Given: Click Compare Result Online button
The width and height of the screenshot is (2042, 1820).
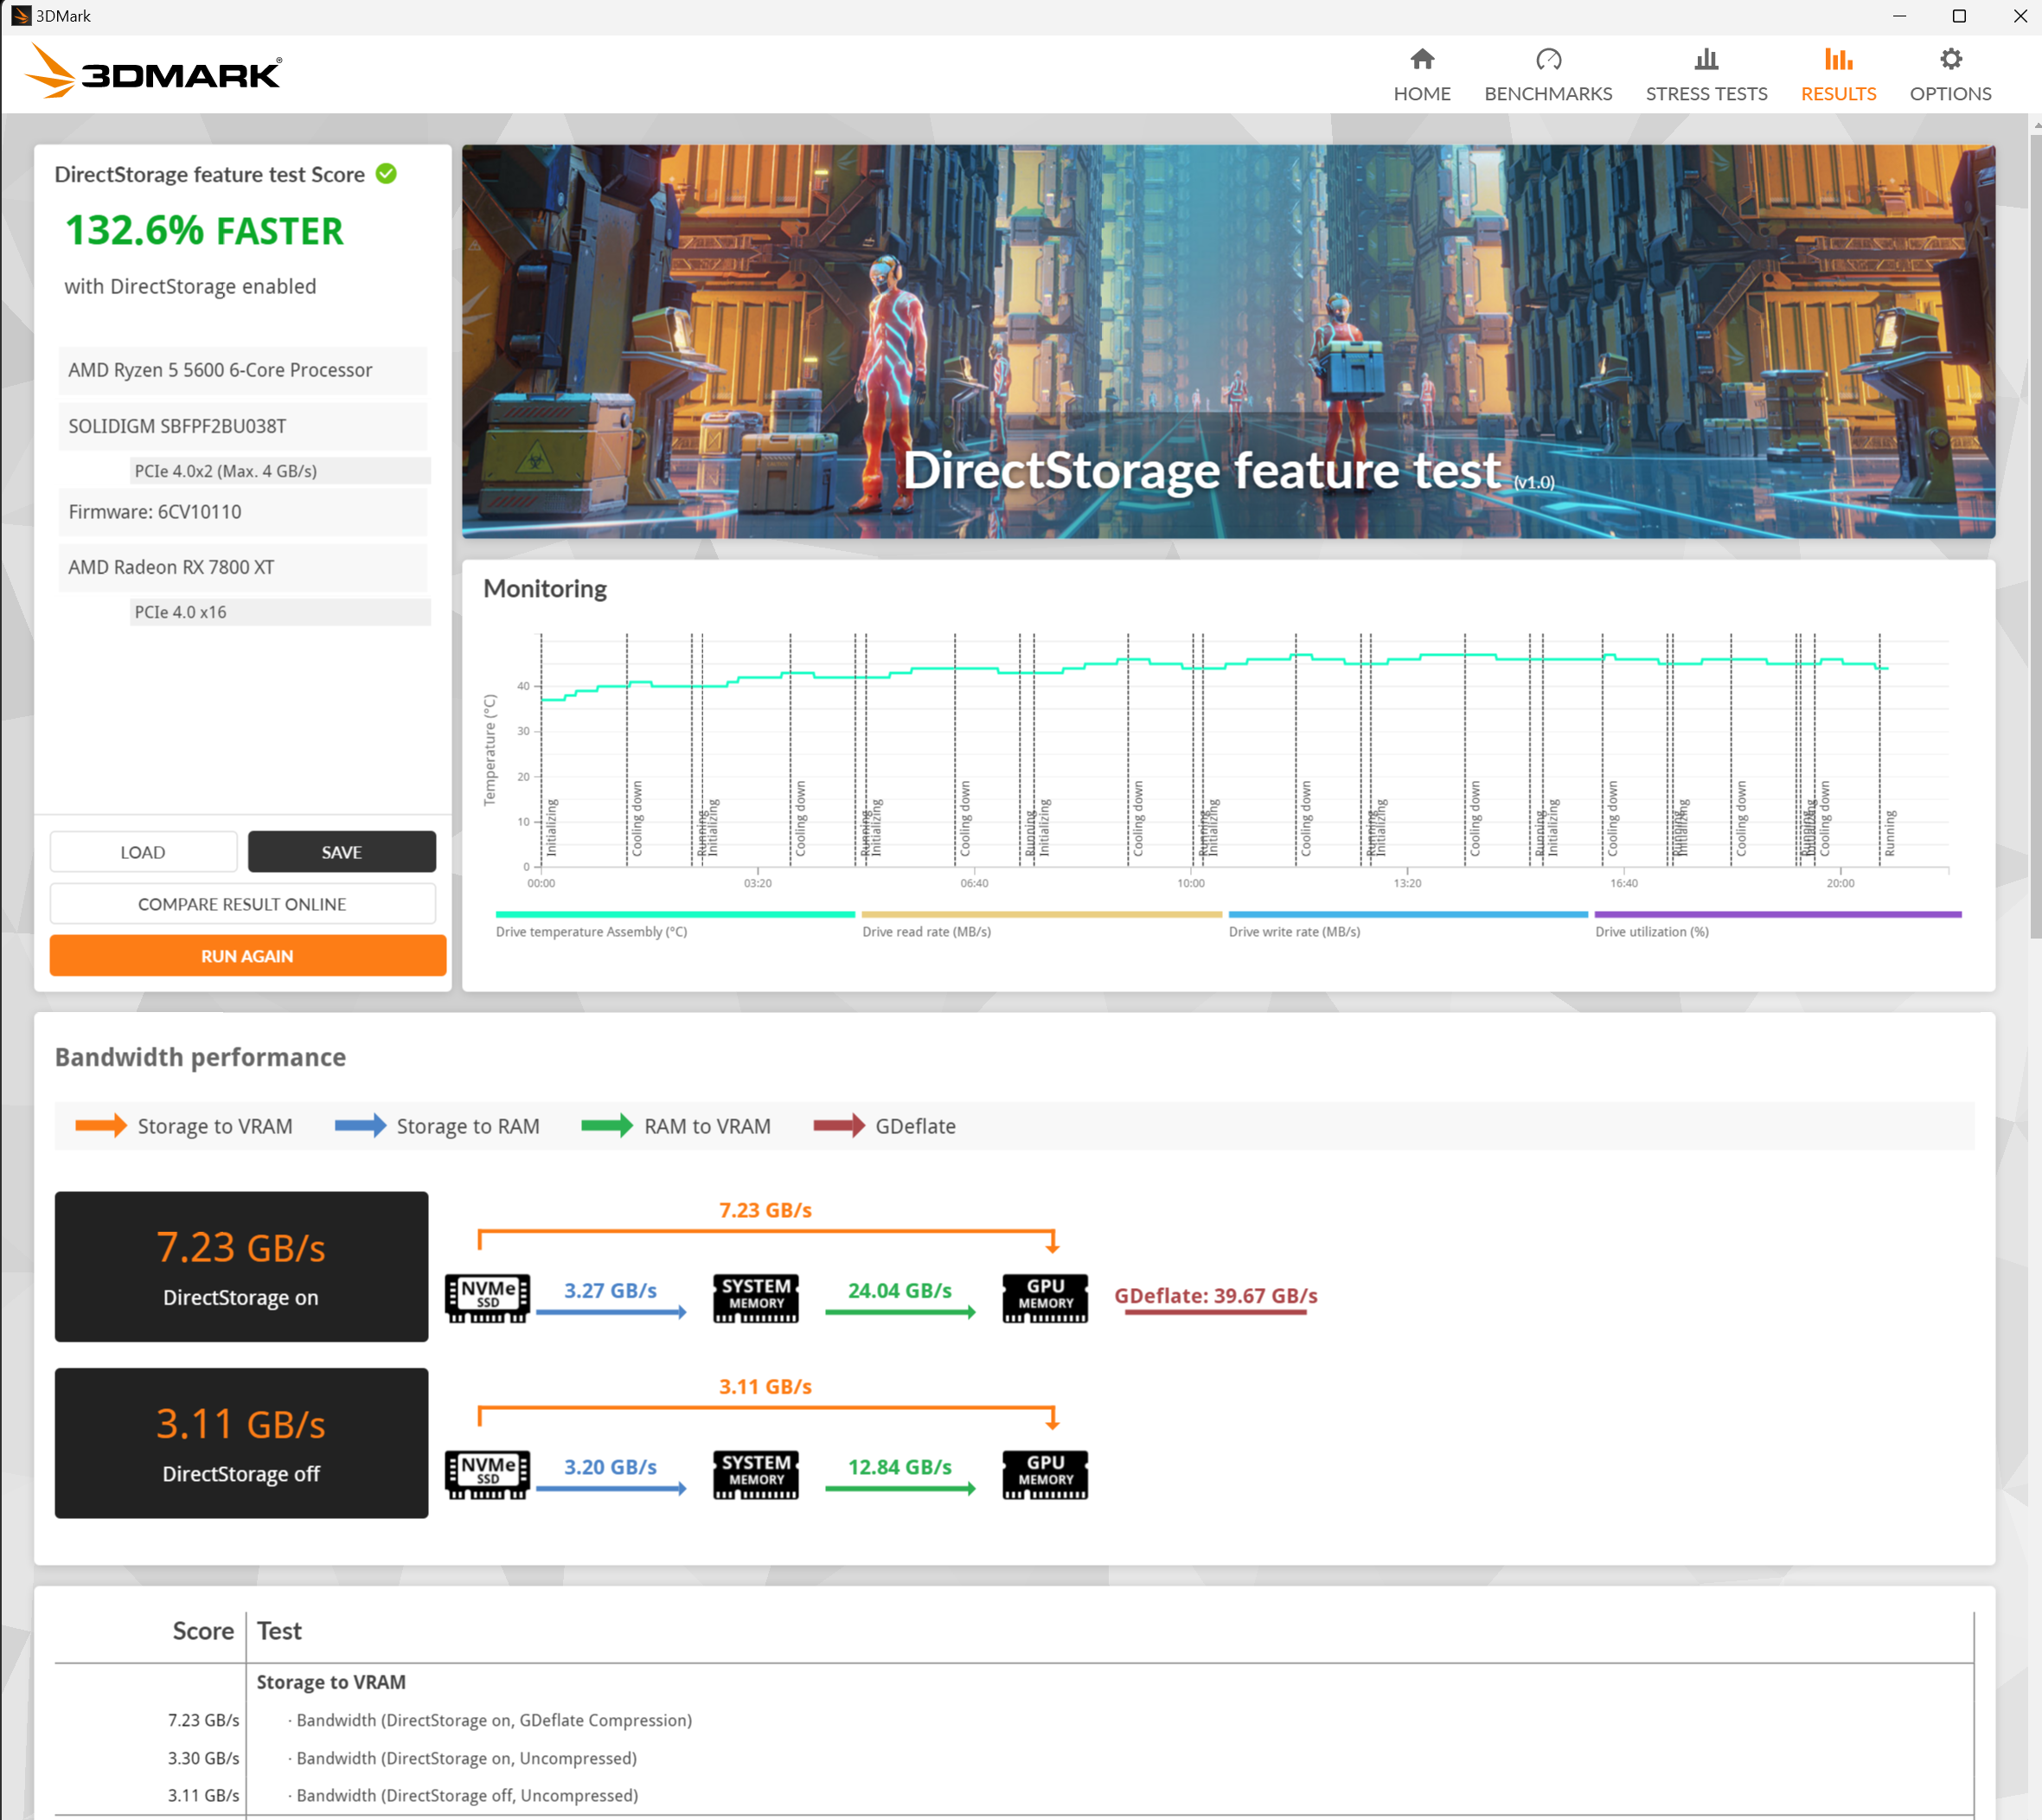Looking at the screenshot, I should click(x=242, y=904).
